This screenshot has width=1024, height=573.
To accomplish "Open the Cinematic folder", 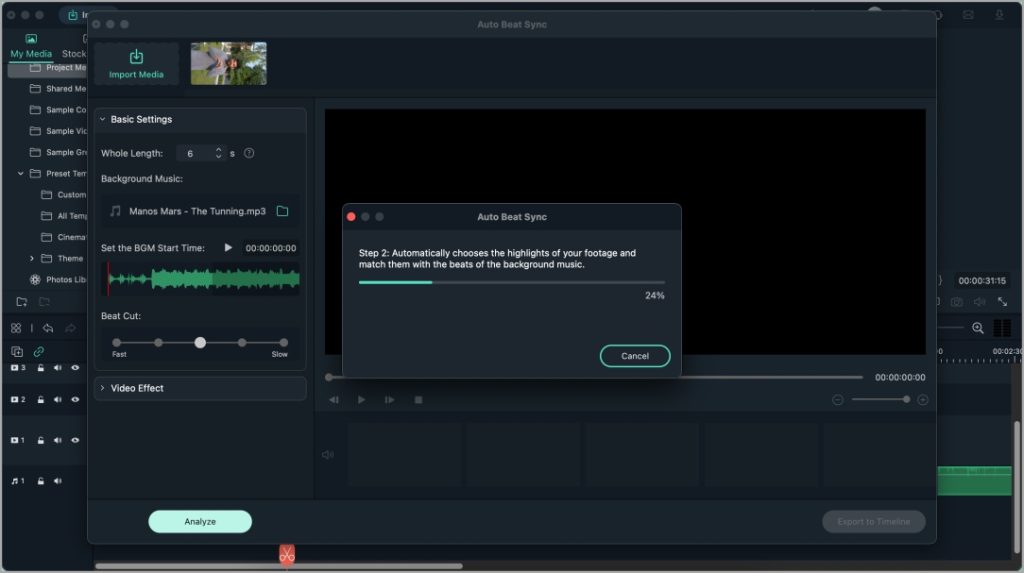I will coord(63,237).
